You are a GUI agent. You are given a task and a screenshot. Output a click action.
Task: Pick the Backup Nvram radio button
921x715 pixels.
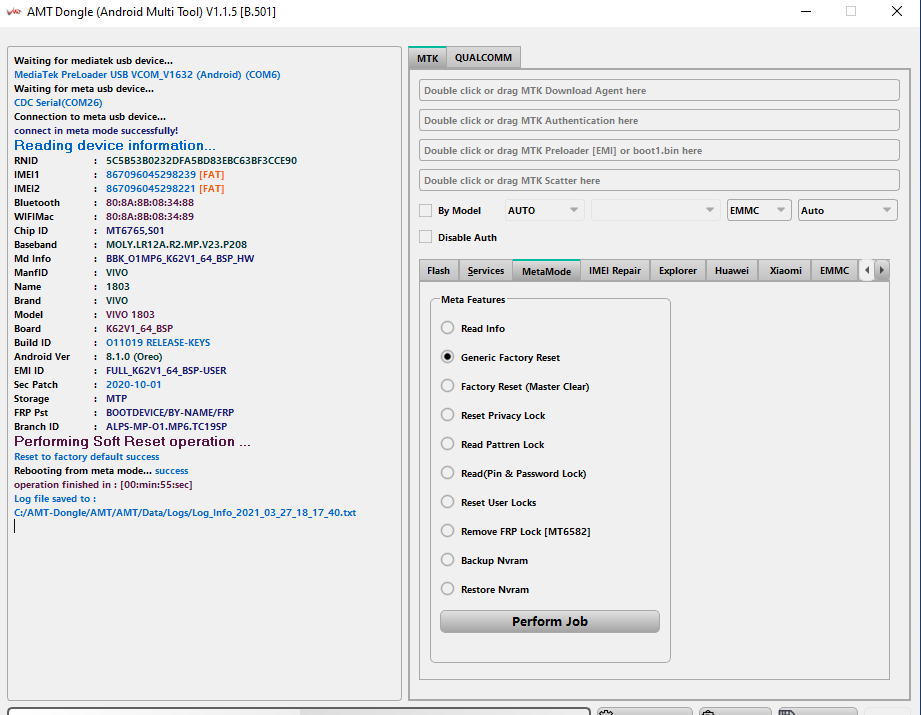coord(447,560)
